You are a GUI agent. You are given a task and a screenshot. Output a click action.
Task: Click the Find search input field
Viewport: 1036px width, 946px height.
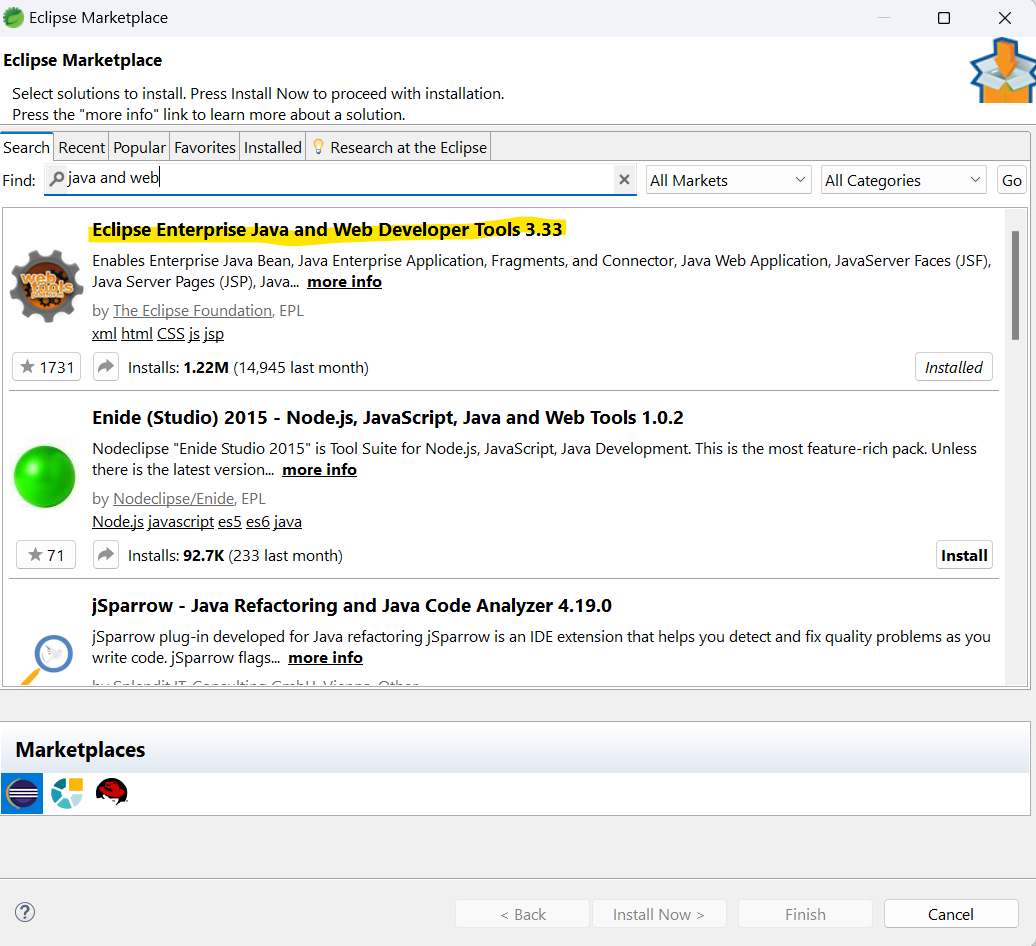[x=340, y=179]
